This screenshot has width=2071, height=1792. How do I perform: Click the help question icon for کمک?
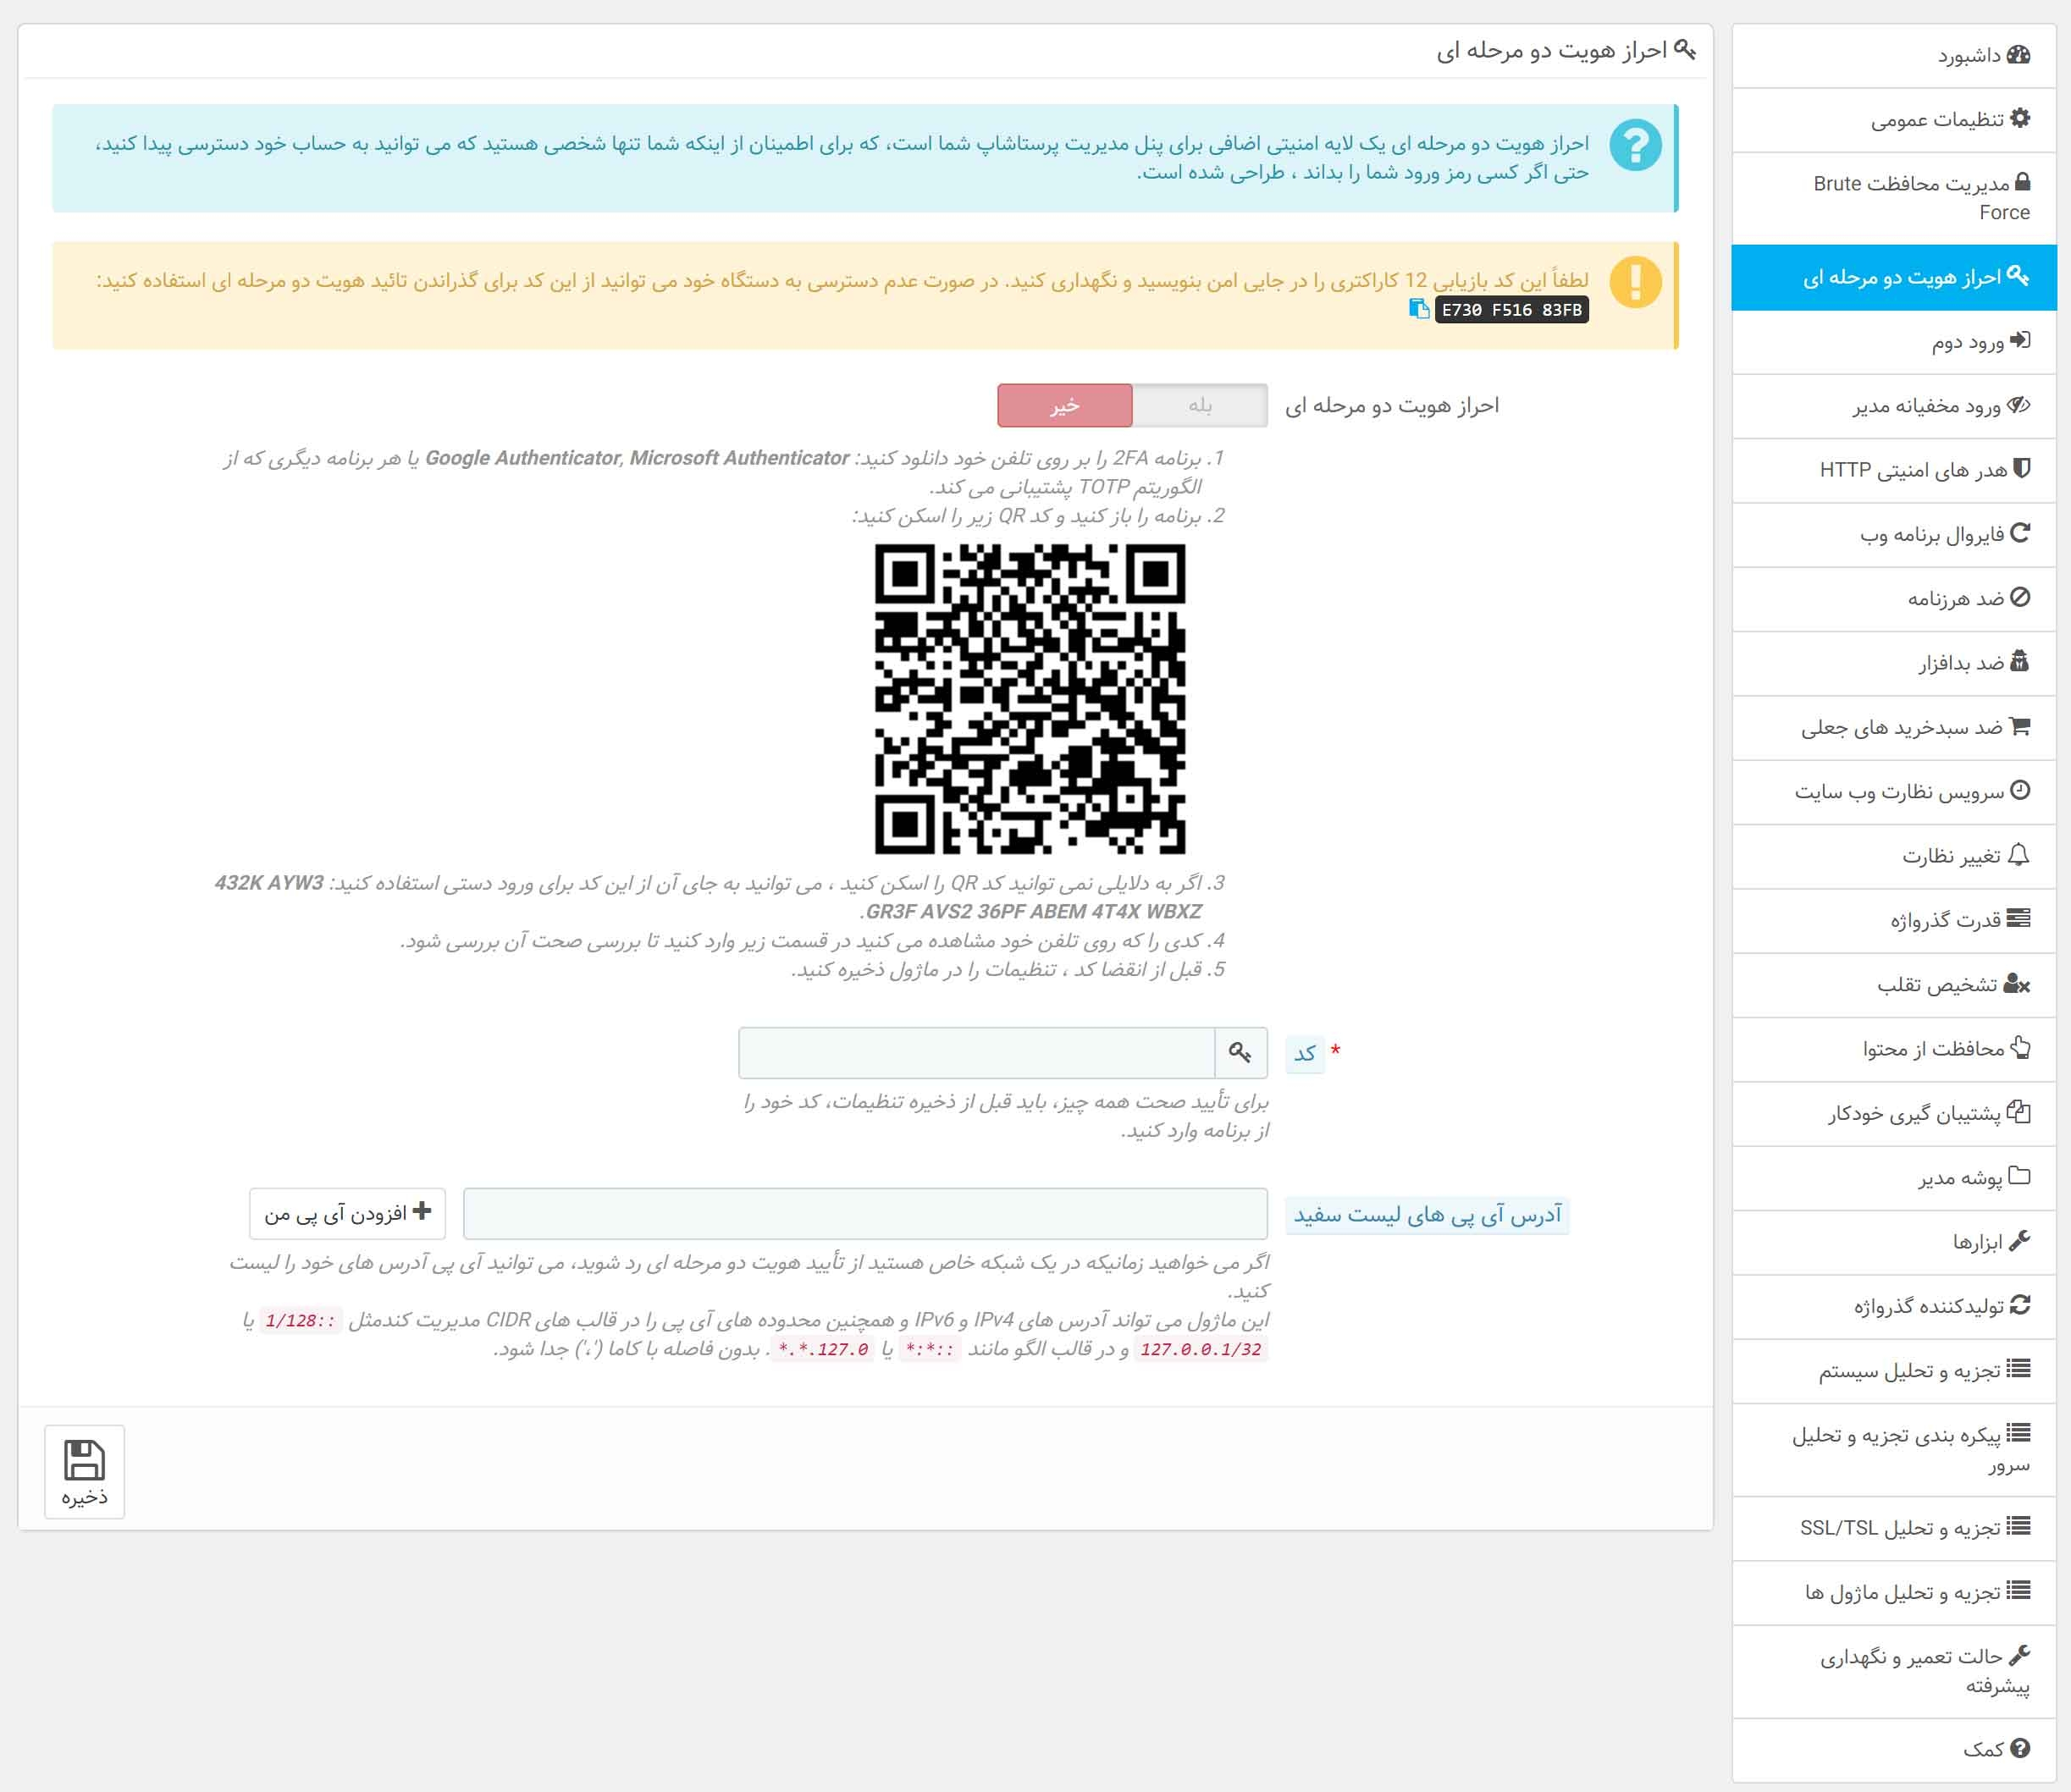[x=2020, y=1748]
